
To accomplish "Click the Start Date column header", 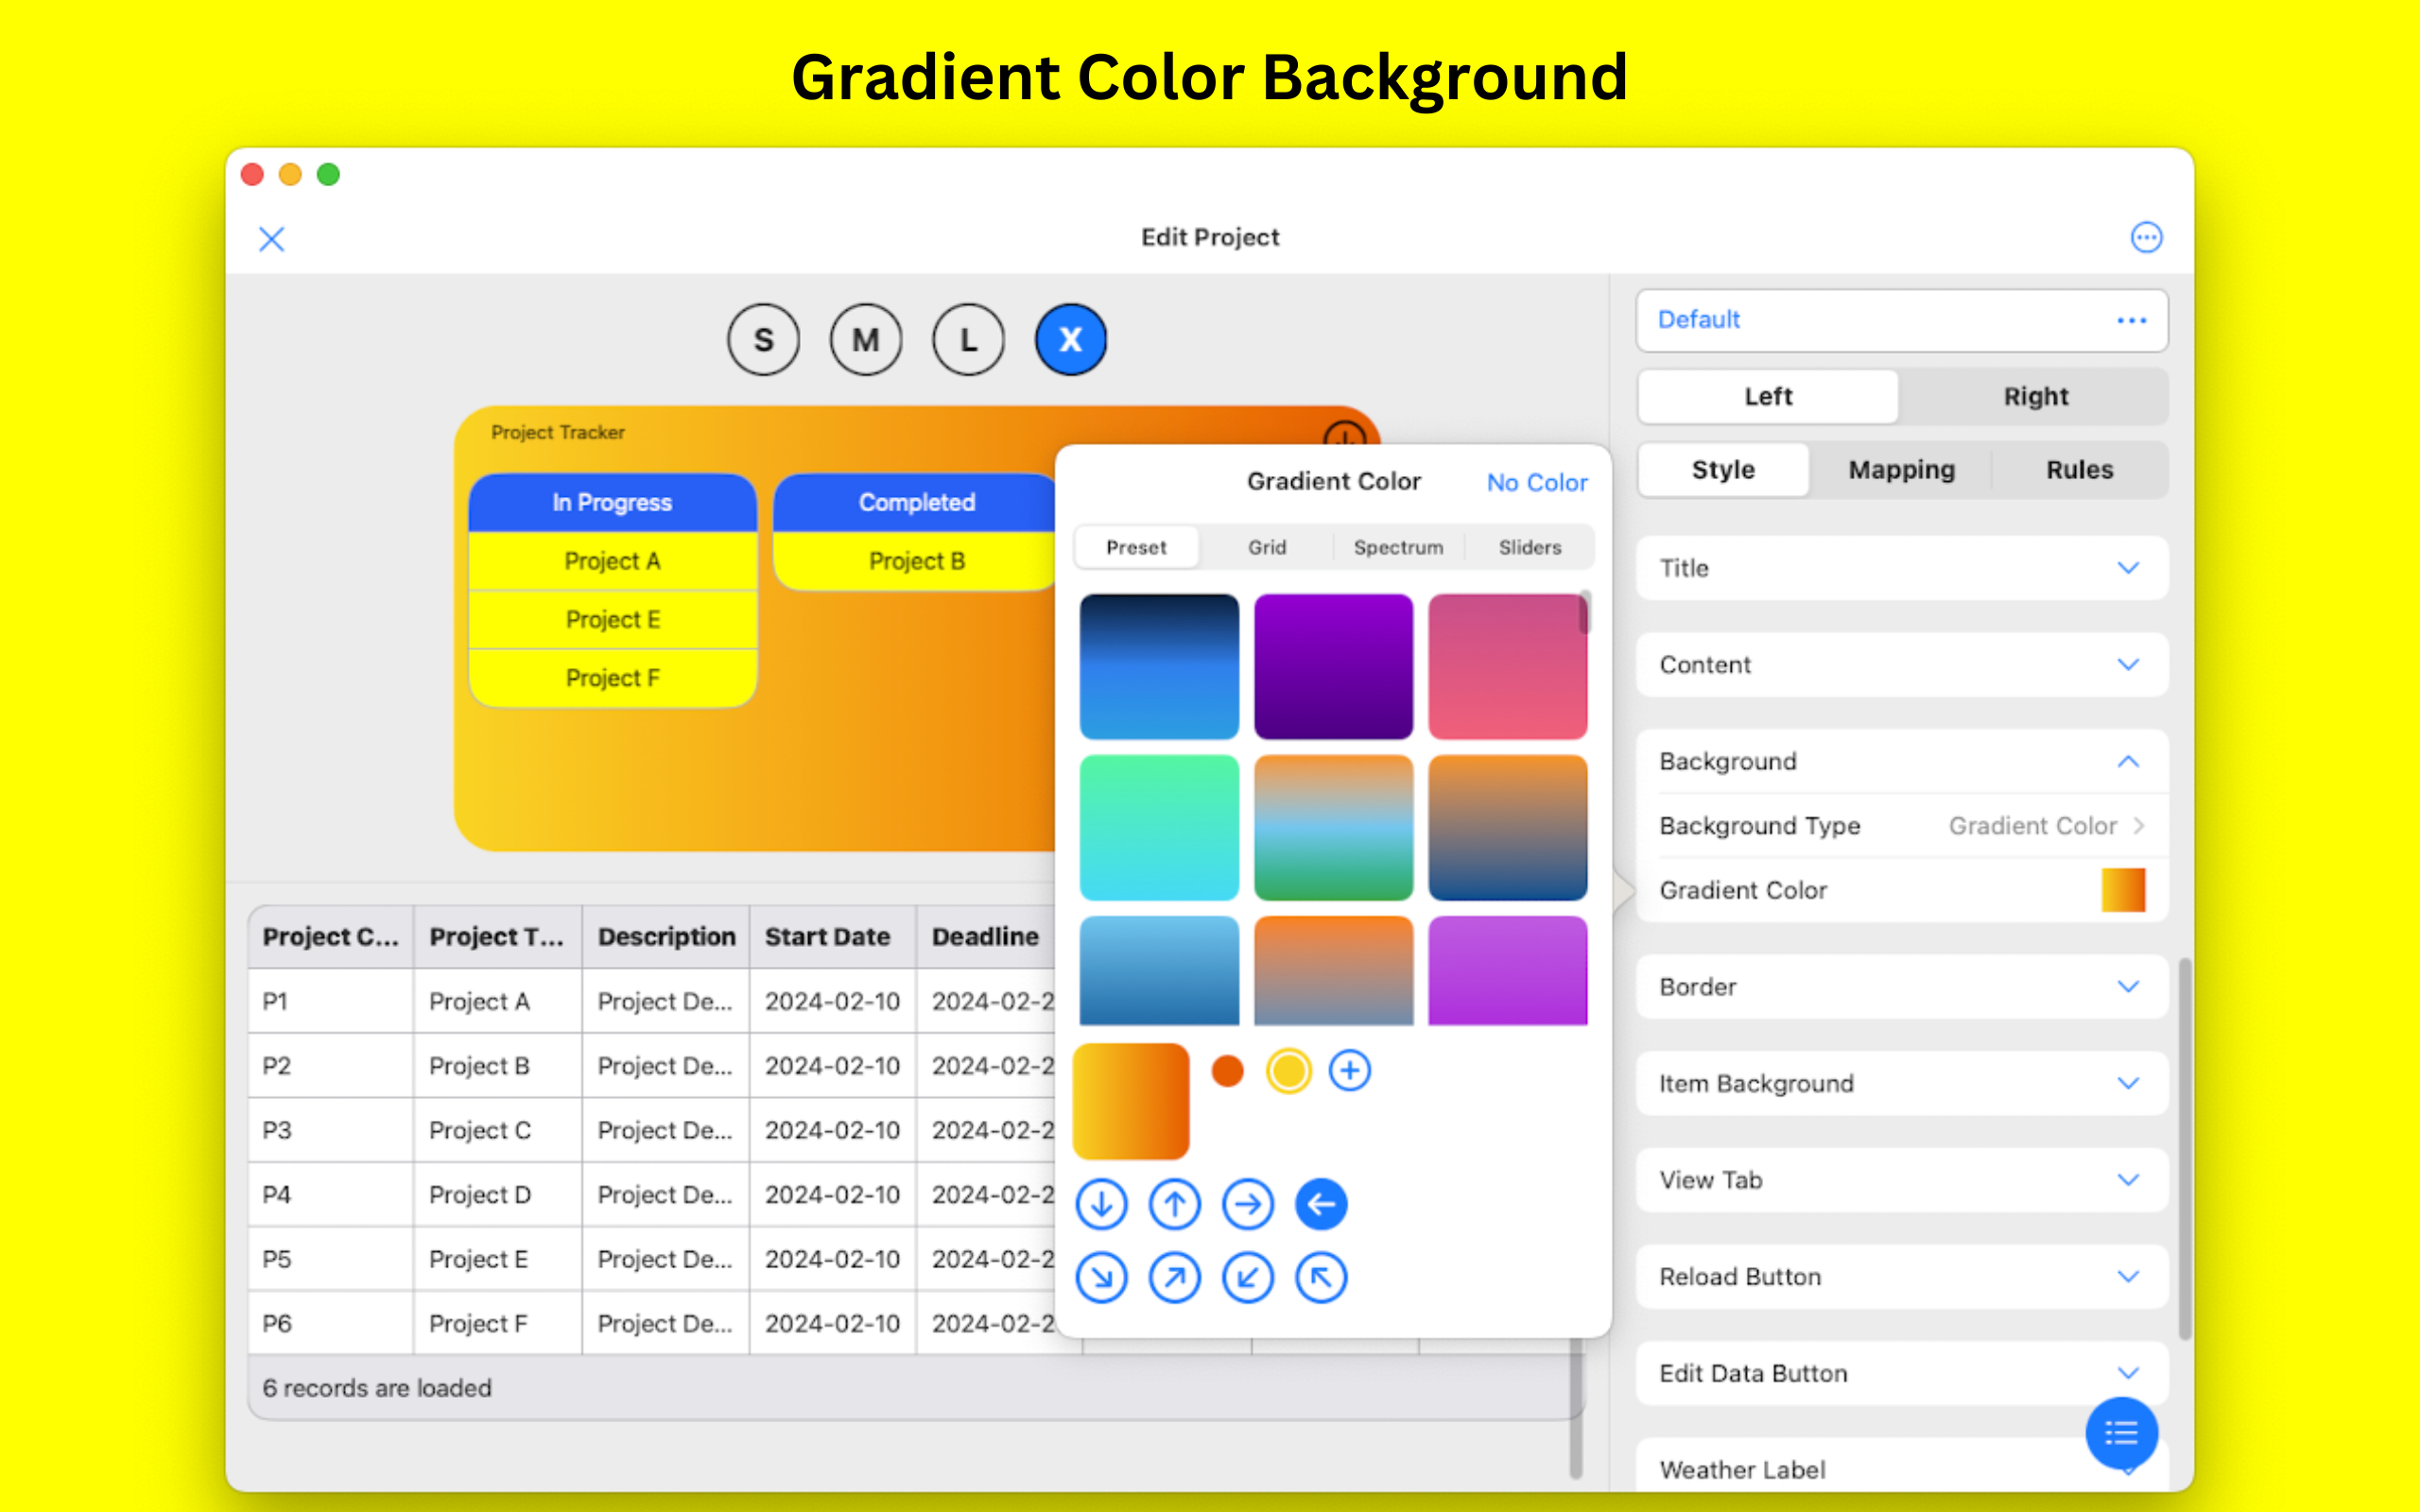I will pyautogui.click(x=832, y=937).
